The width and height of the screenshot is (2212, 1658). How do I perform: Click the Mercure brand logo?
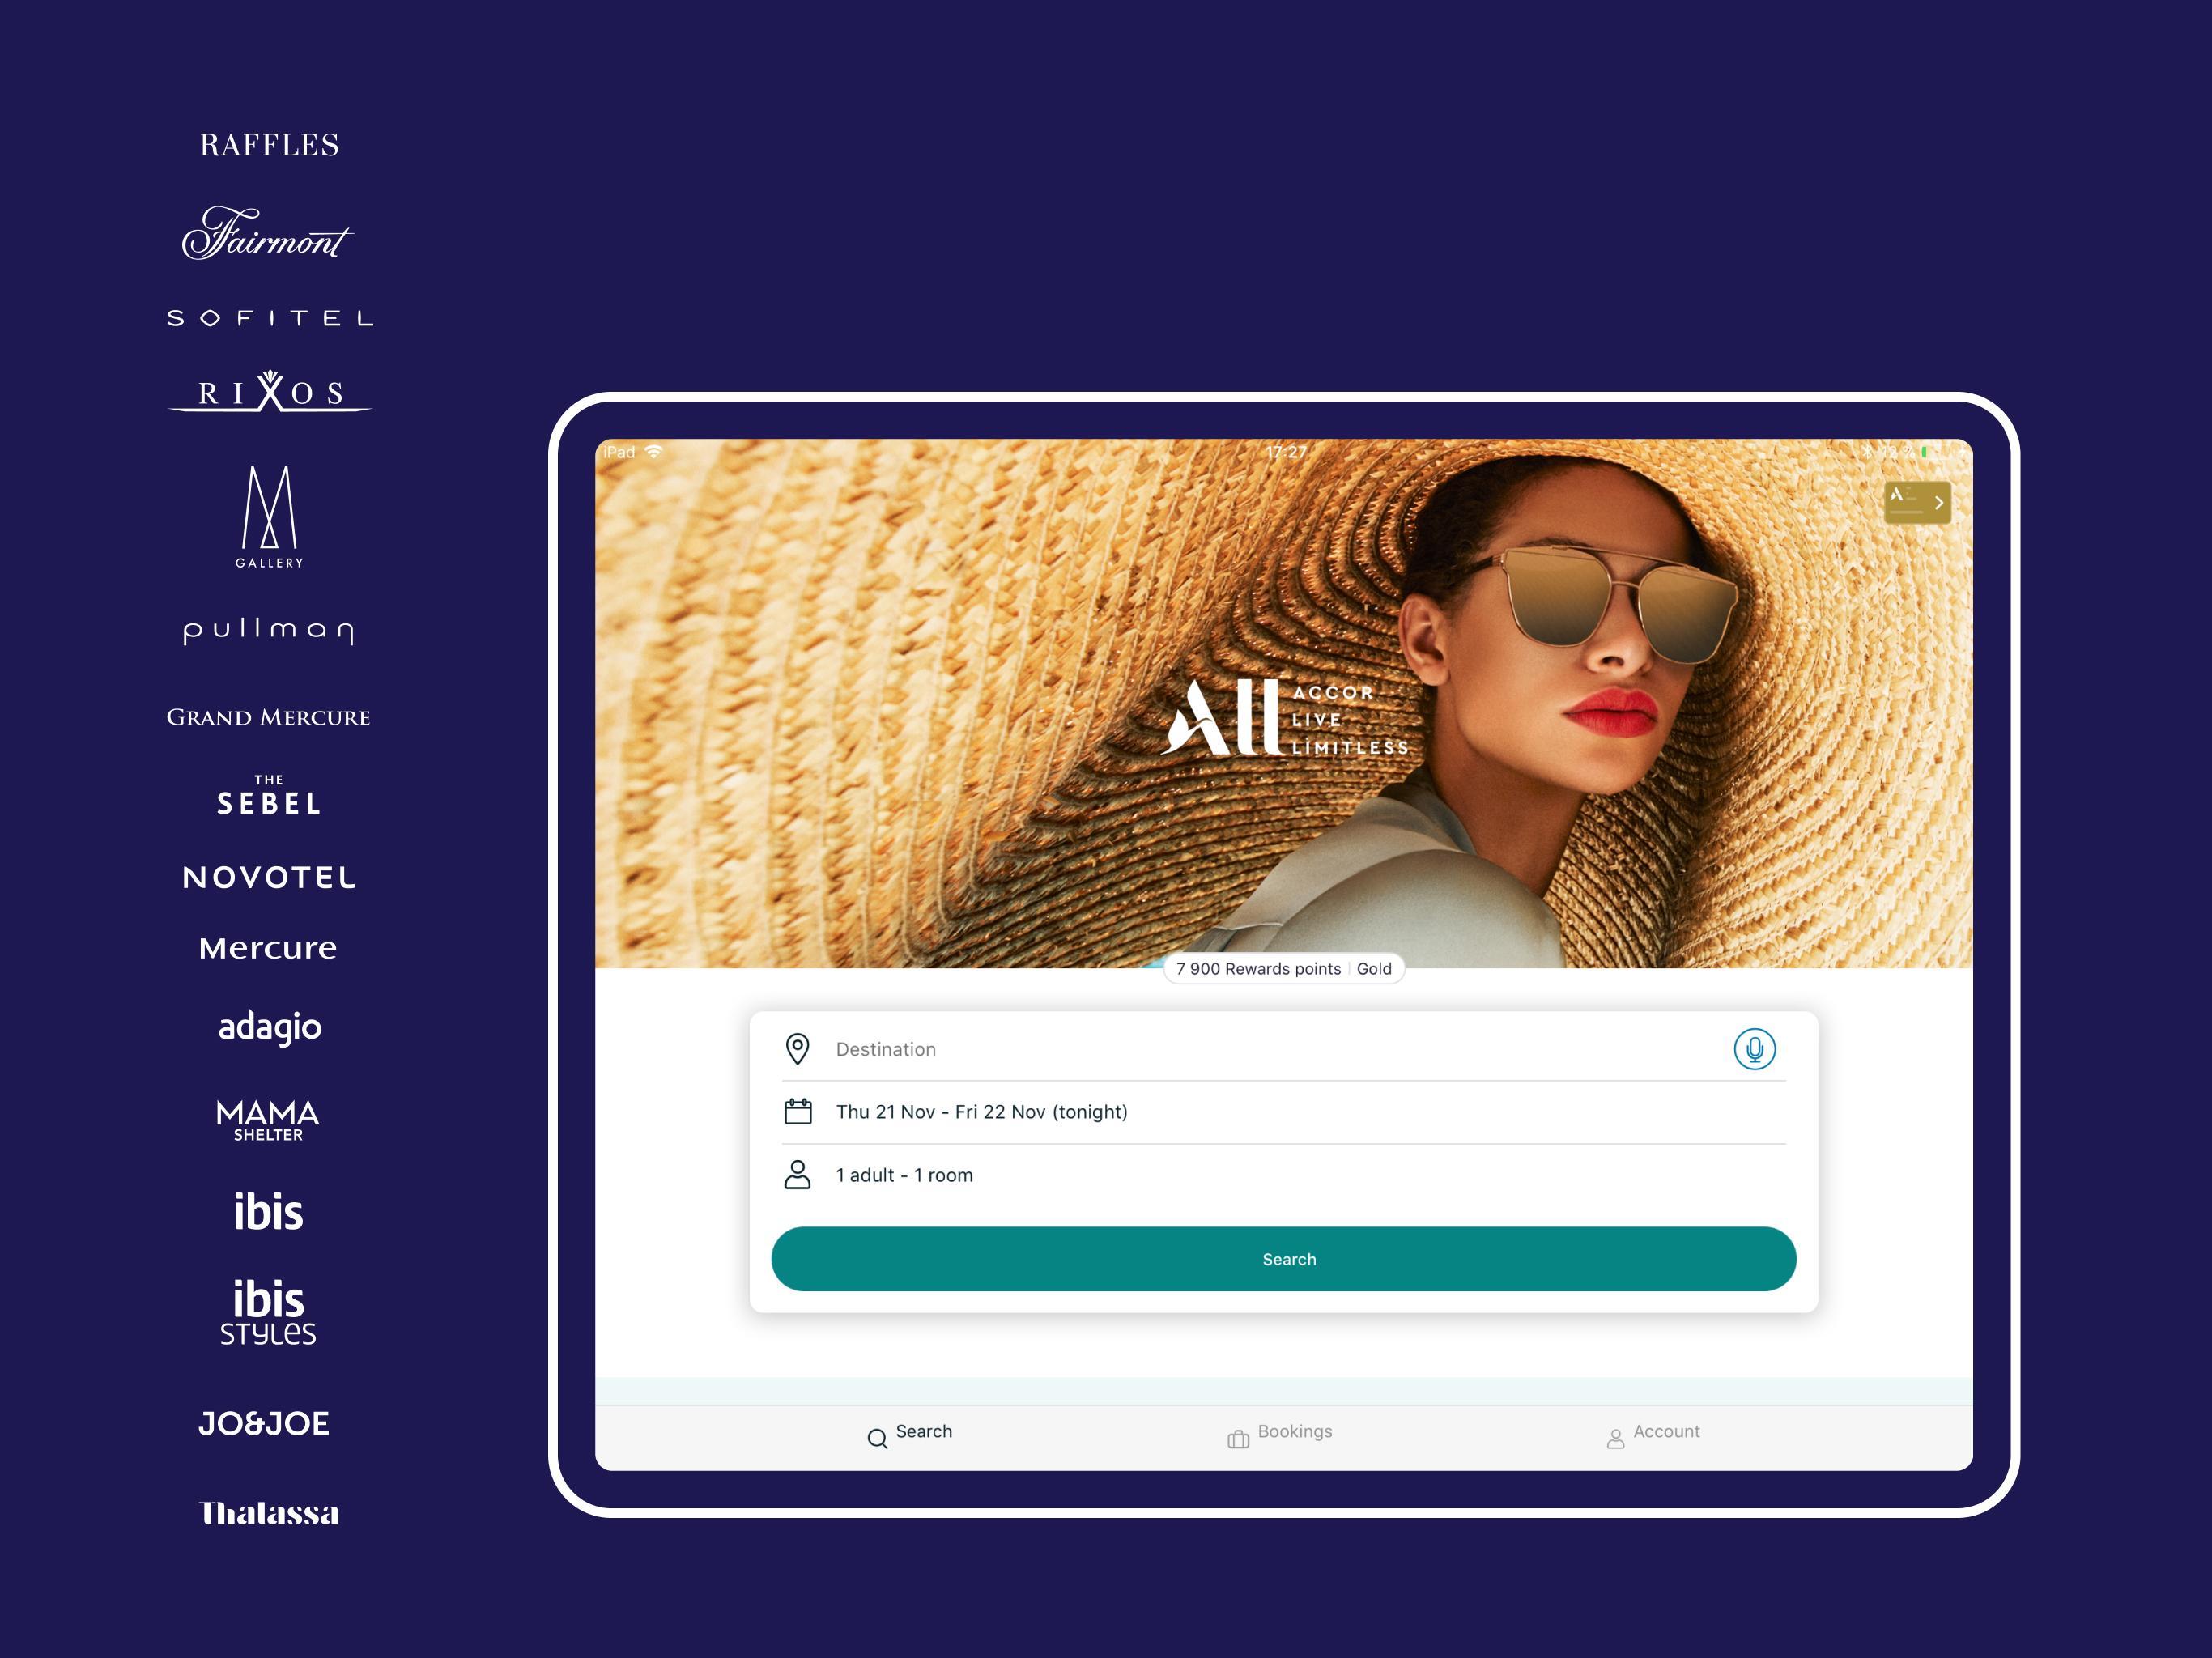[268, 948]
